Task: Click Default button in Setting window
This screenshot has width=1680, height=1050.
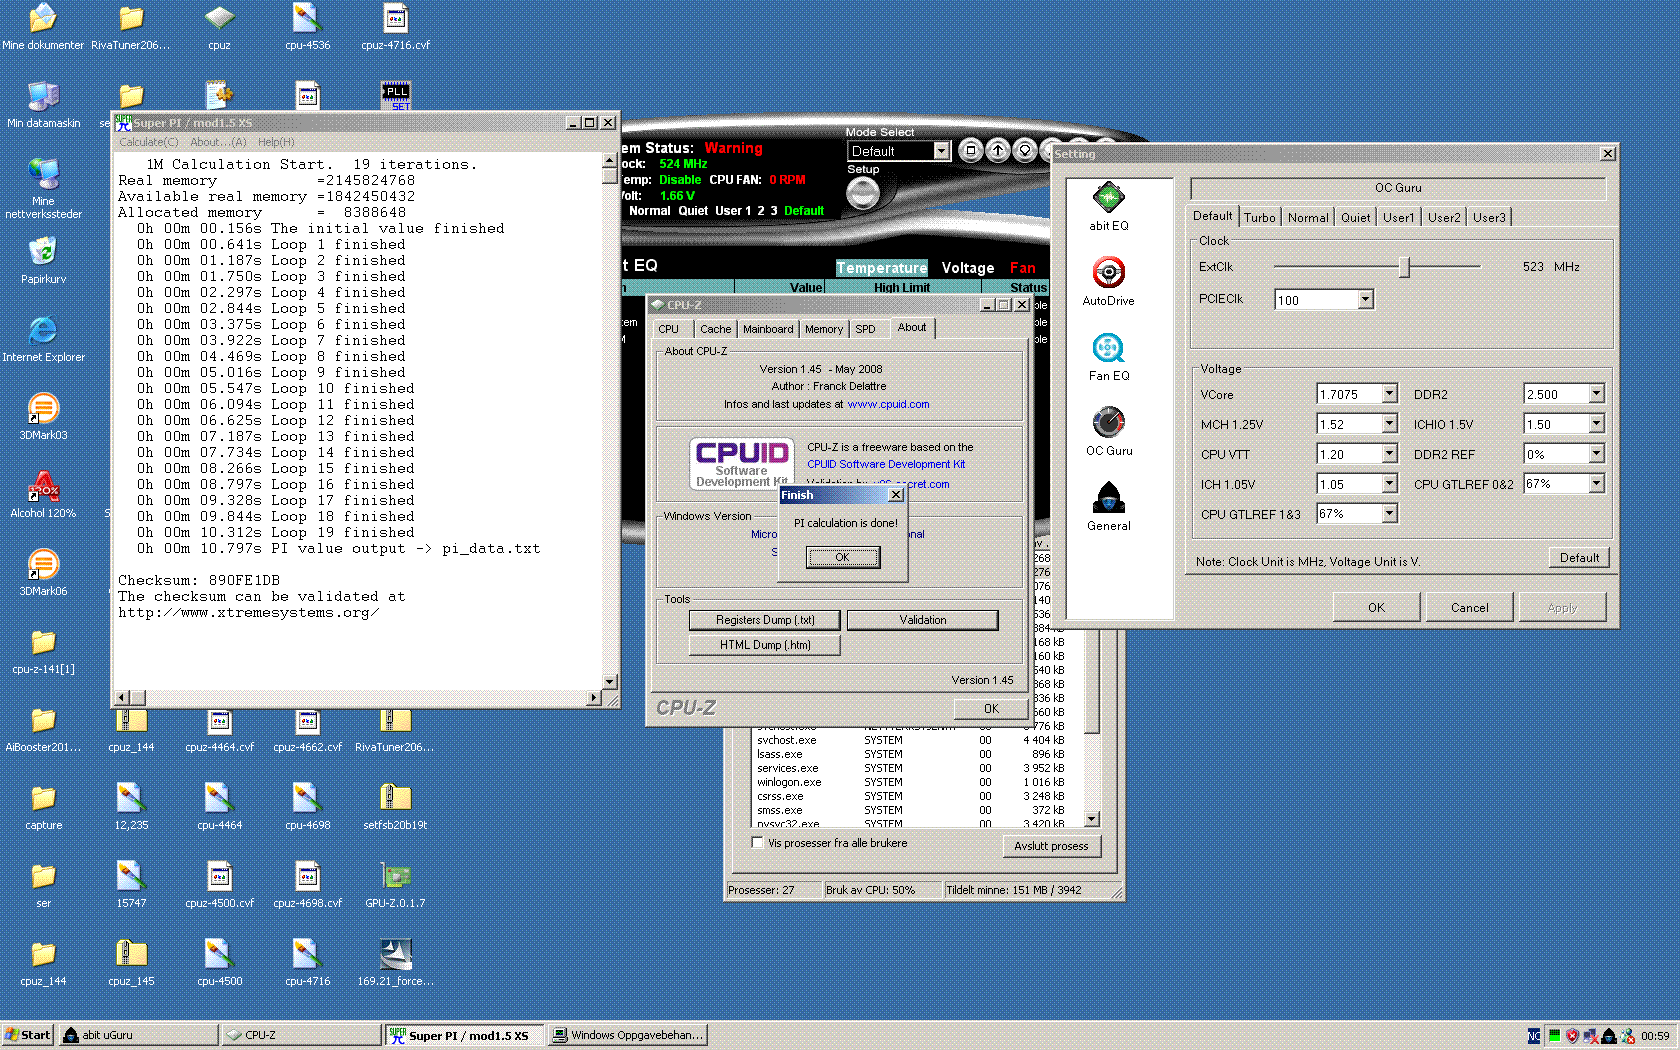Action: (1579, 558)
